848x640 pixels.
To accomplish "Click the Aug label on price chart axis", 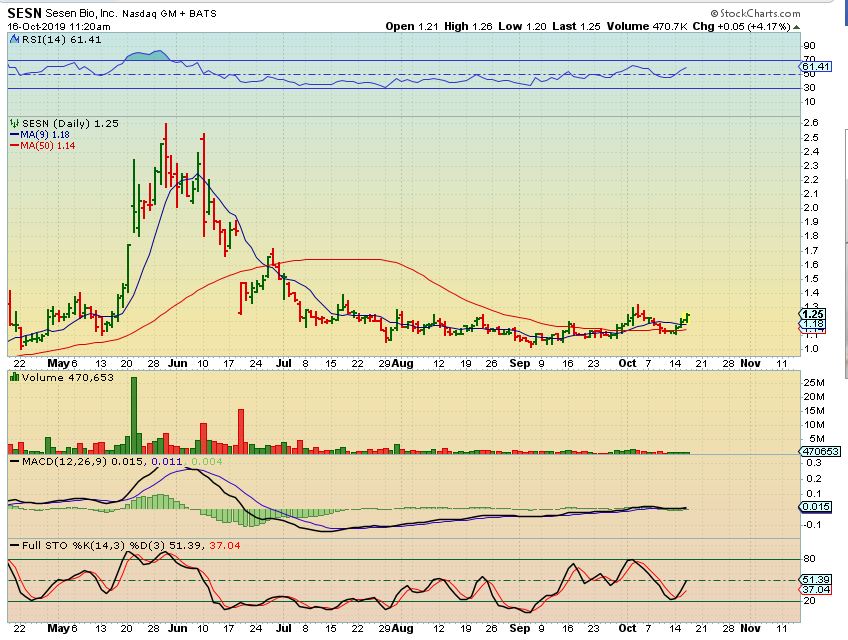I will coord(402,364).
